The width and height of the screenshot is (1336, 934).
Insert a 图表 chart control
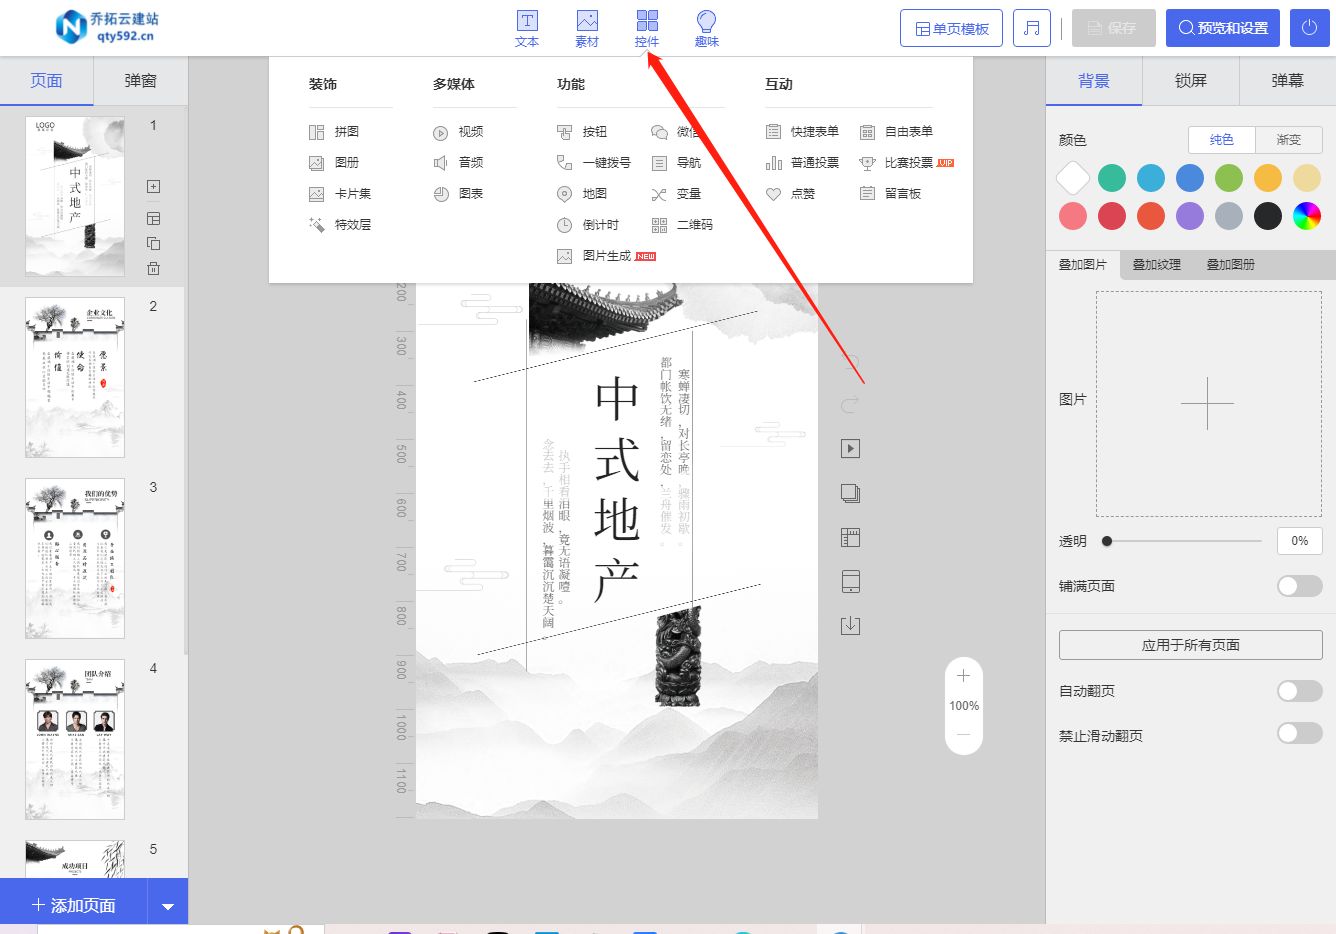pos(458,194)
